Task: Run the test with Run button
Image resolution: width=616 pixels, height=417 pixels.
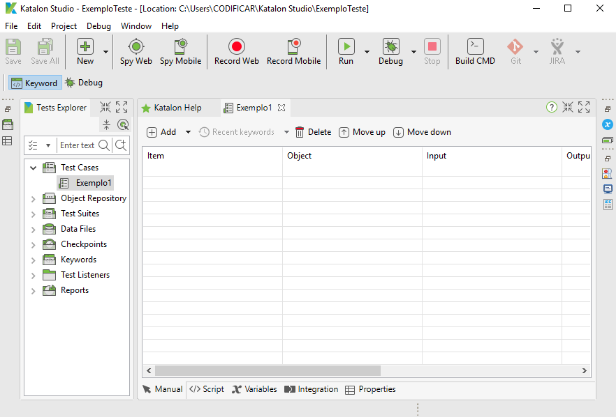Action: click(346, 51)
